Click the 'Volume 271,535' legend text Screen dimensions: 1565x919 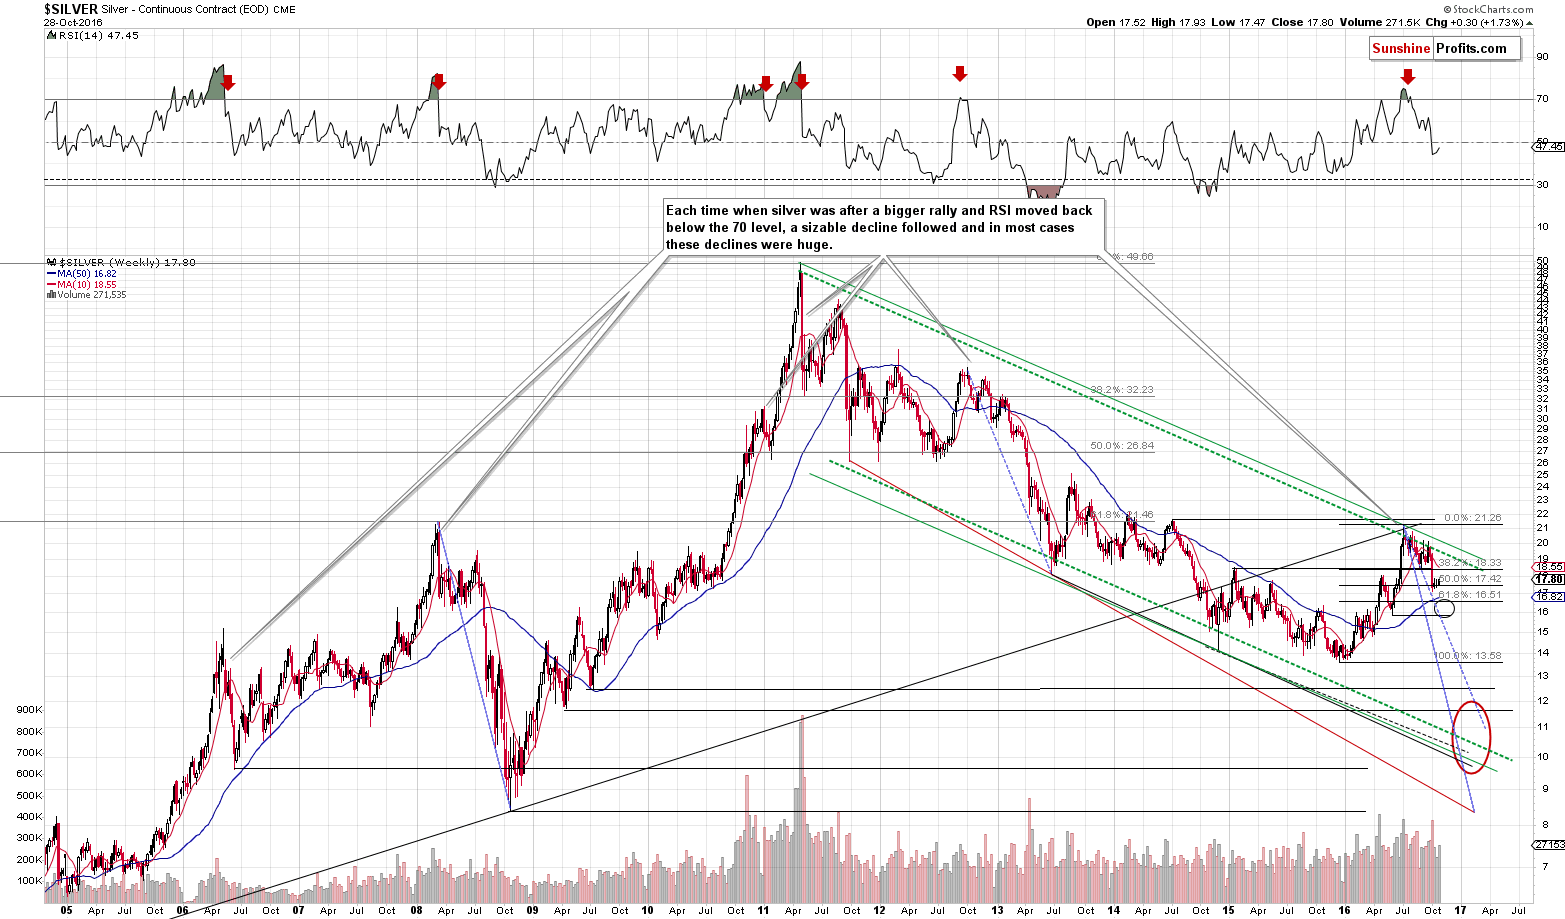[x=91, y=295]
